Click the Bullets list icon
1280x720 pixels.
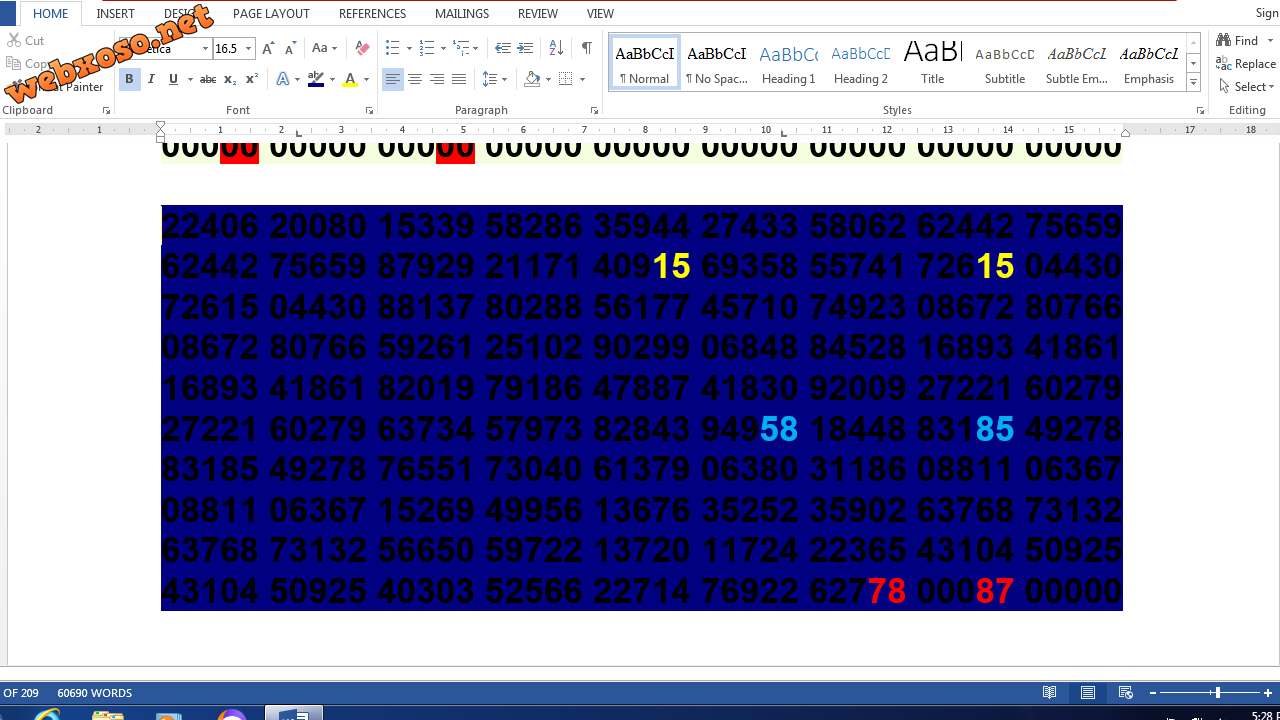tap(392, 48)
